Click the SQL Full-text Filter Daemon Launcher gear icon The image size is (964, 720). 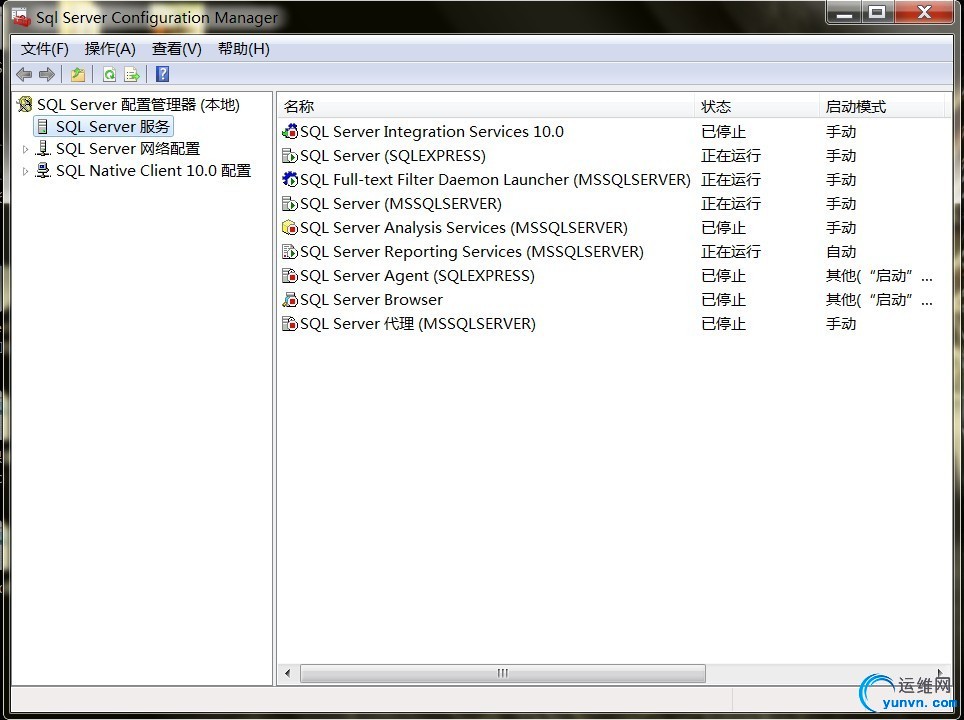[290, 179]
